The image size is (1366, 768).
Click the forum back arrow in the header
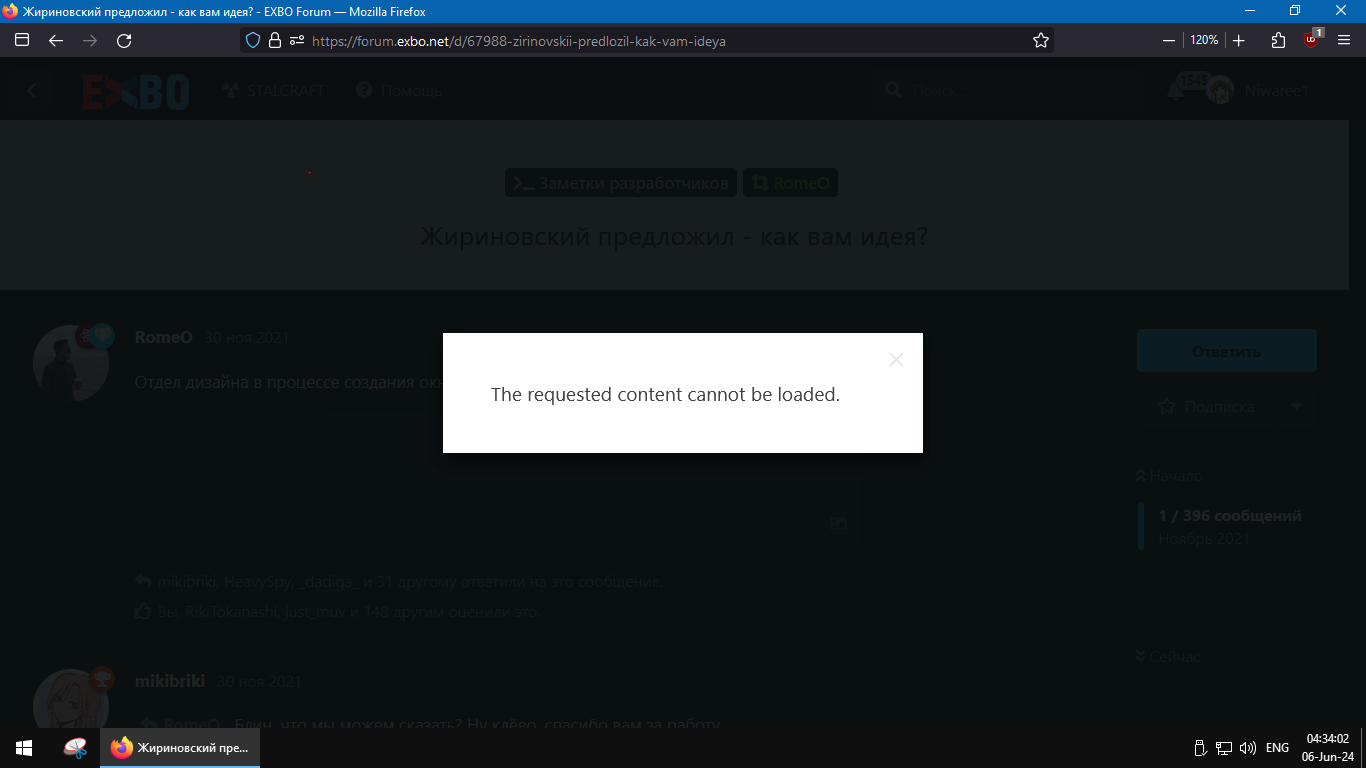tap(32, 91)
